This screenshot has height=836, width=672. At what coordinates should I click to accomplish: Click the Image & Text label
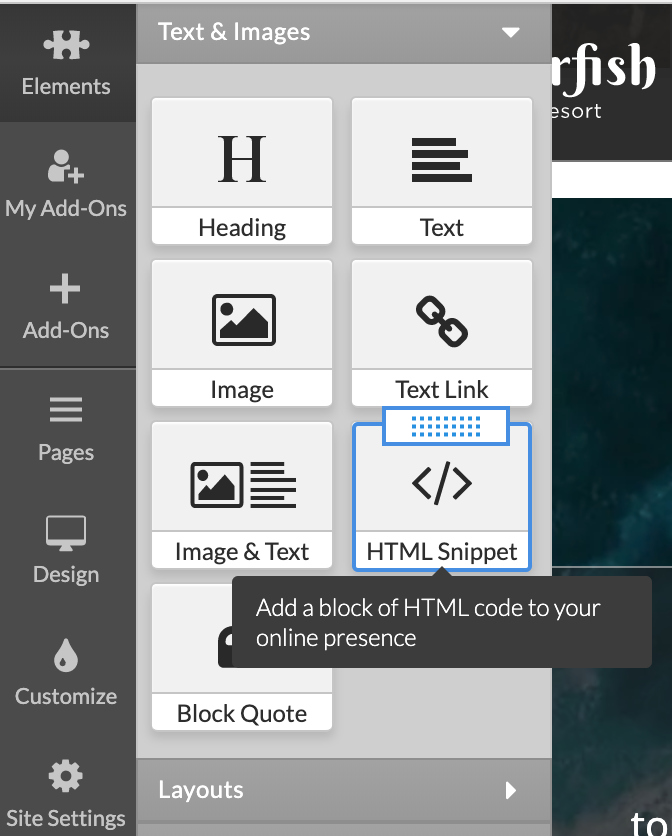coord(242,552)
